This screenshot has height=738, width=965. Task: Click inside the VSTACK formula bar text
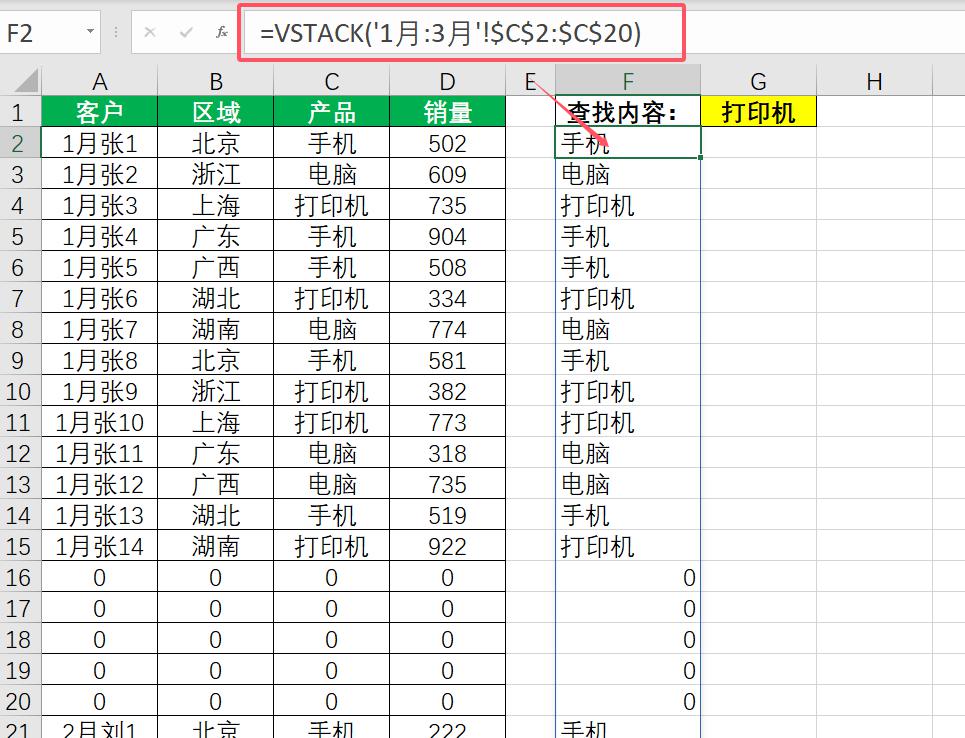450,33
